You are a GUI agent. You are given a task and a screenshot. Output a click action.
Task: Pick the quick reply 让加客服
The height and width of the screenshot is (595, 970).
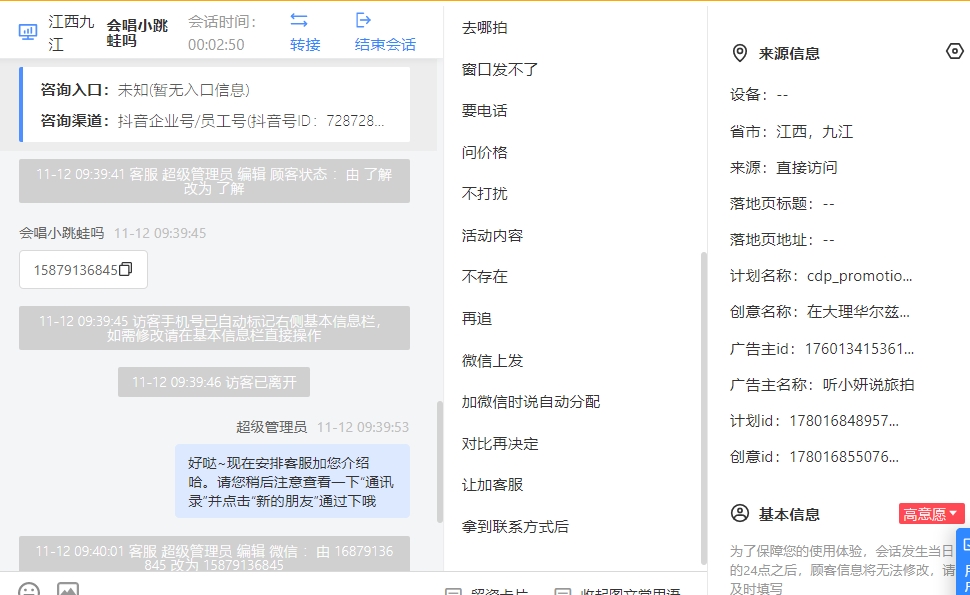point(492,485)
